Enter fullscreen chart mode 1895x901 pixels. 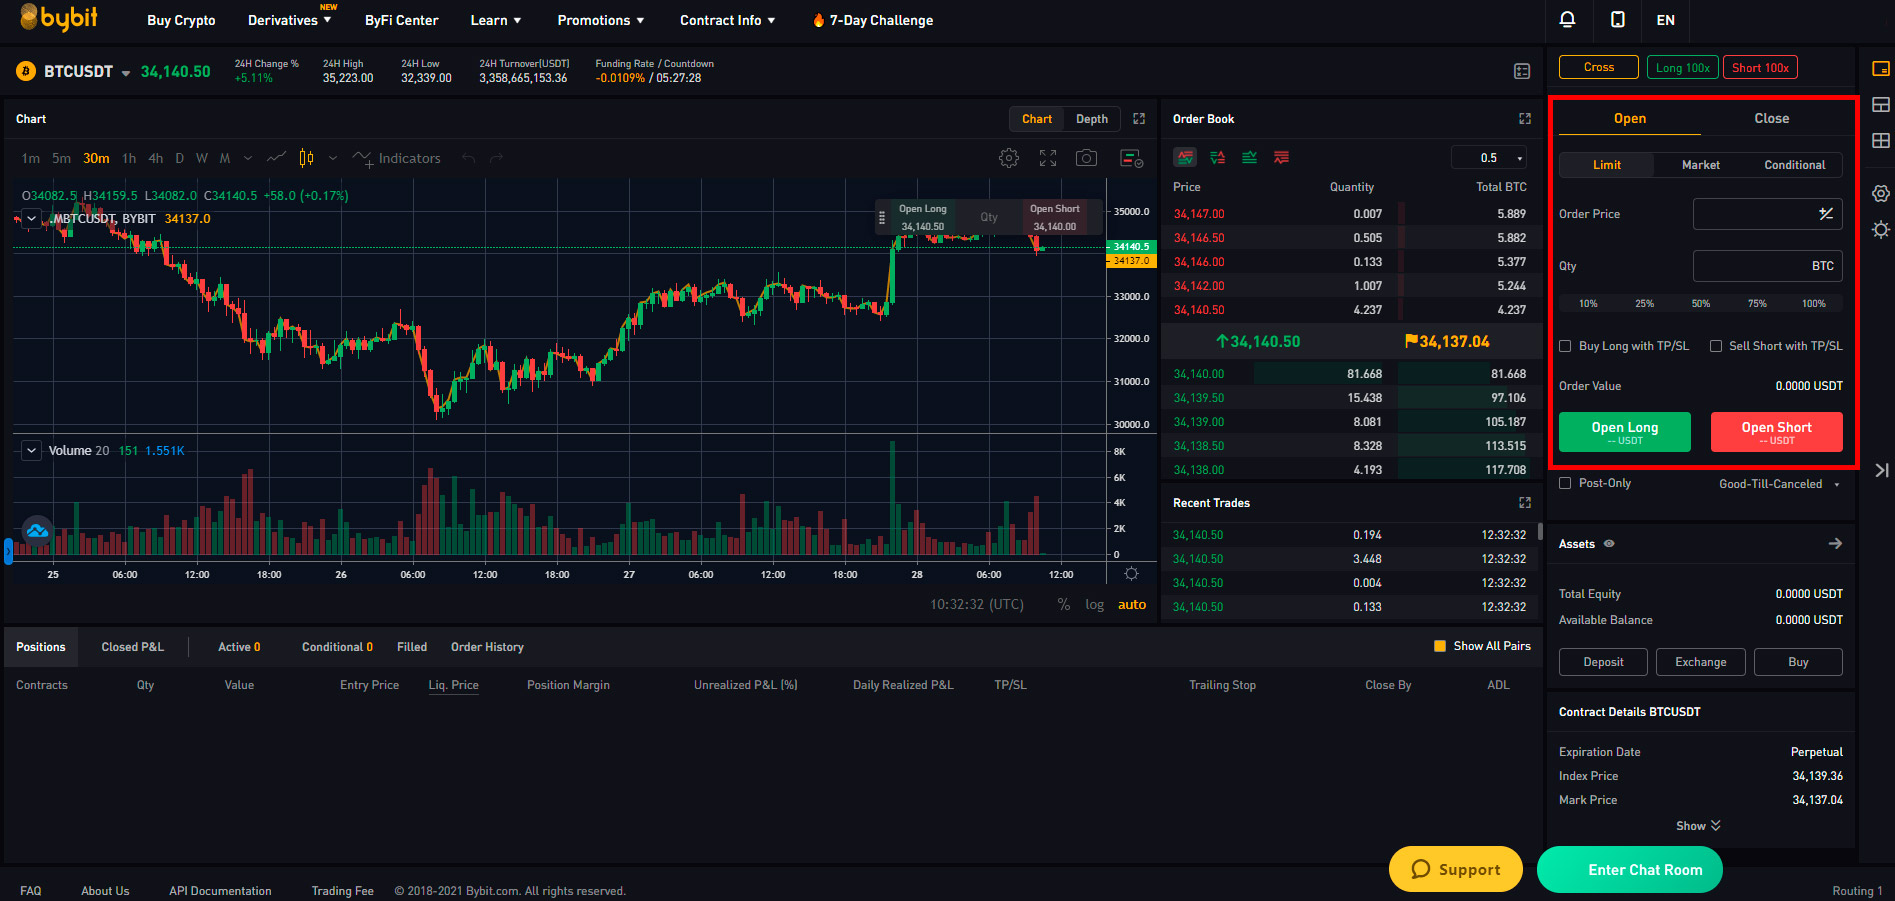click(x=1048, y=158)
